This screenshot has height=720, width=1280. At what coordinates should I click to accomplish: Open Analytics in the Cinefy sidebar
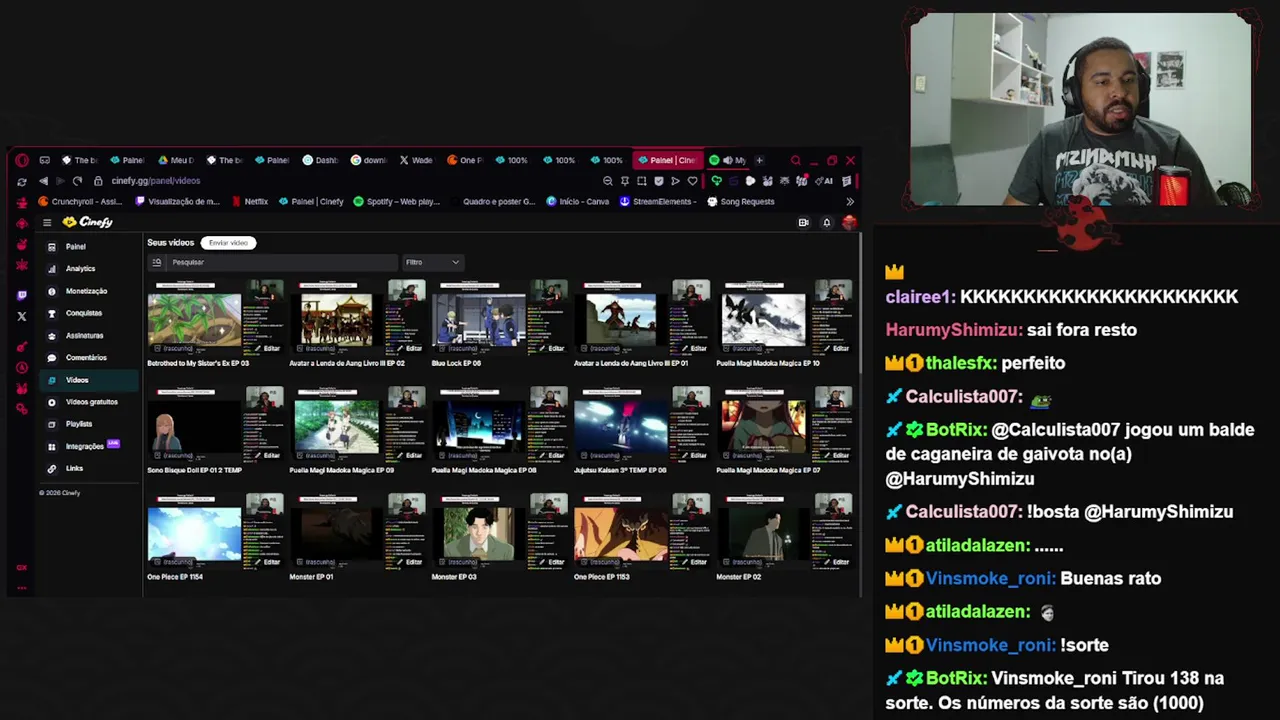[89, 268]
